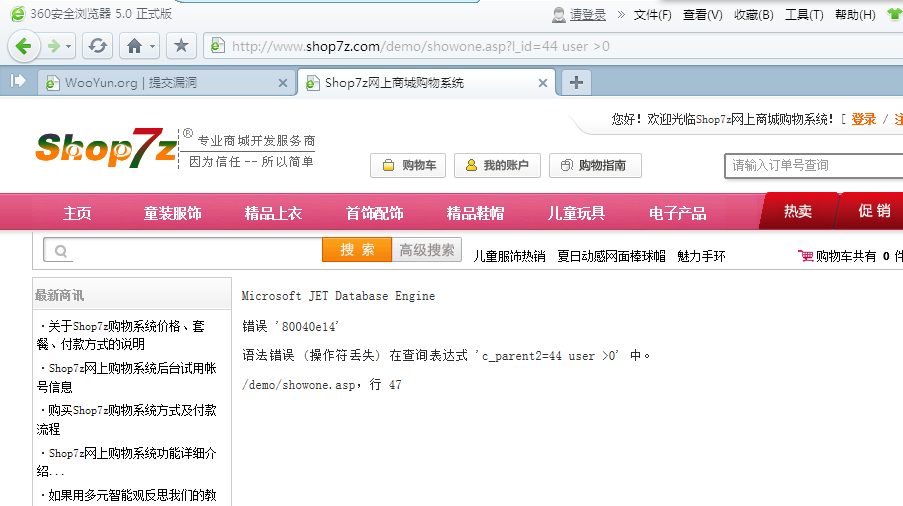Close the Shop7z tab
Viewport: 903px width, 506px height.
click(542, 83)
